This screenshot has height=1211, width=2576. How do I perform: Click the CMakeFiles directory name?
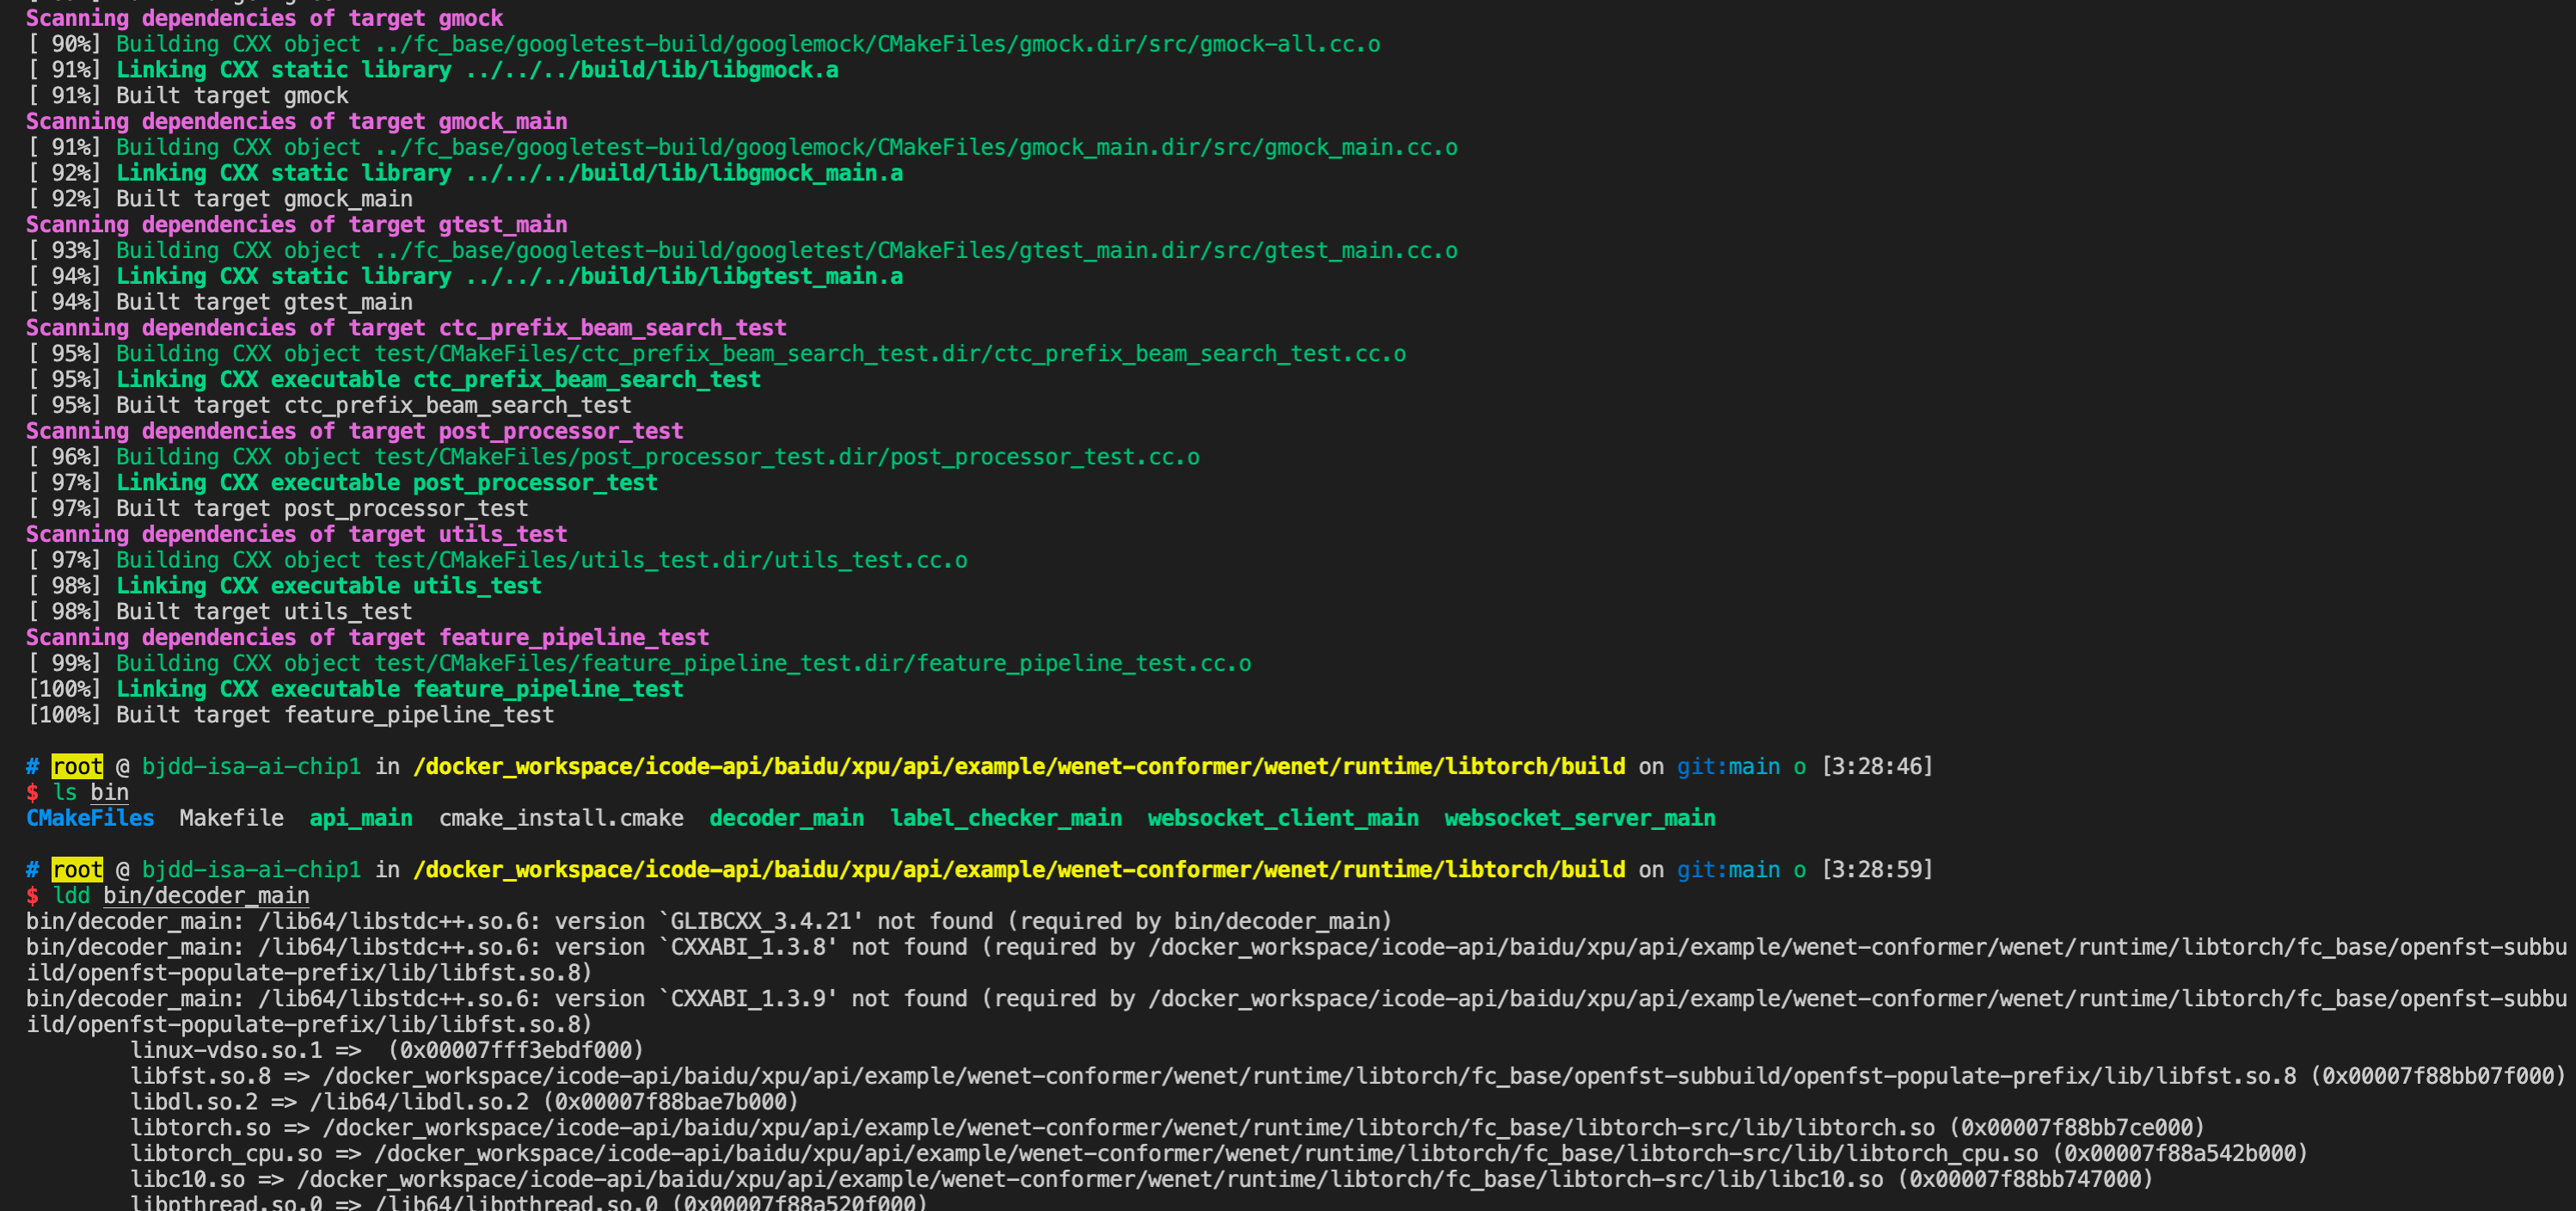pos(90,818)
